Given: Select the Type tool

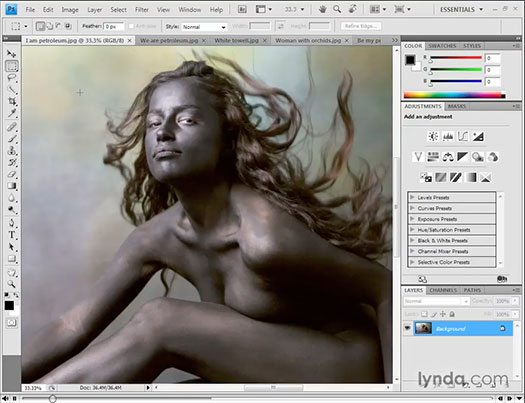Looking at the screenshot, I should (12, 235).
